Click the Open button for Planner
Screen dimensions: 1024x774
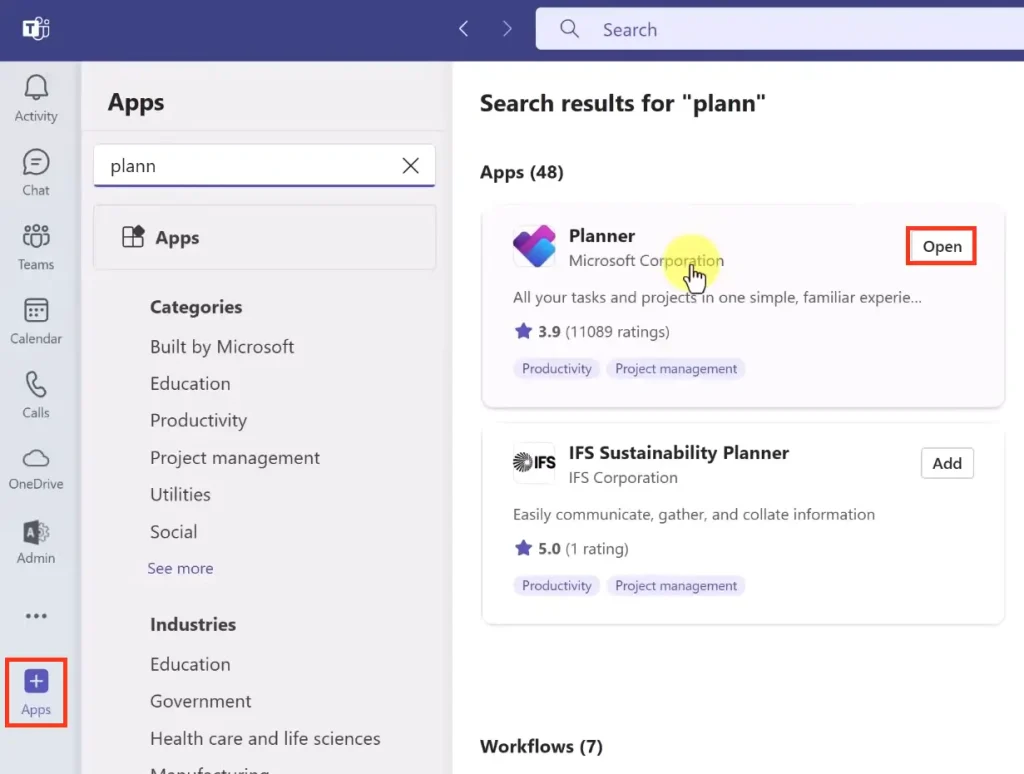coord(941,247)
